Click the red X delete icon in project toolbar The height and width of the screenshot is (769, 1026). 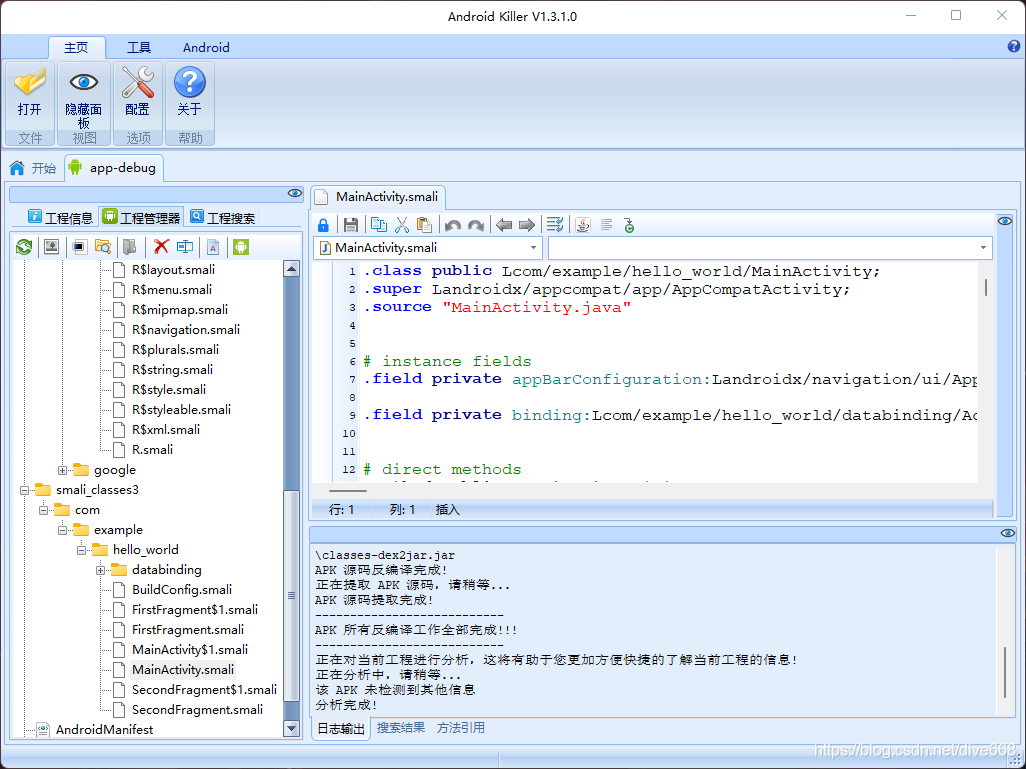(x=161, y=247)
